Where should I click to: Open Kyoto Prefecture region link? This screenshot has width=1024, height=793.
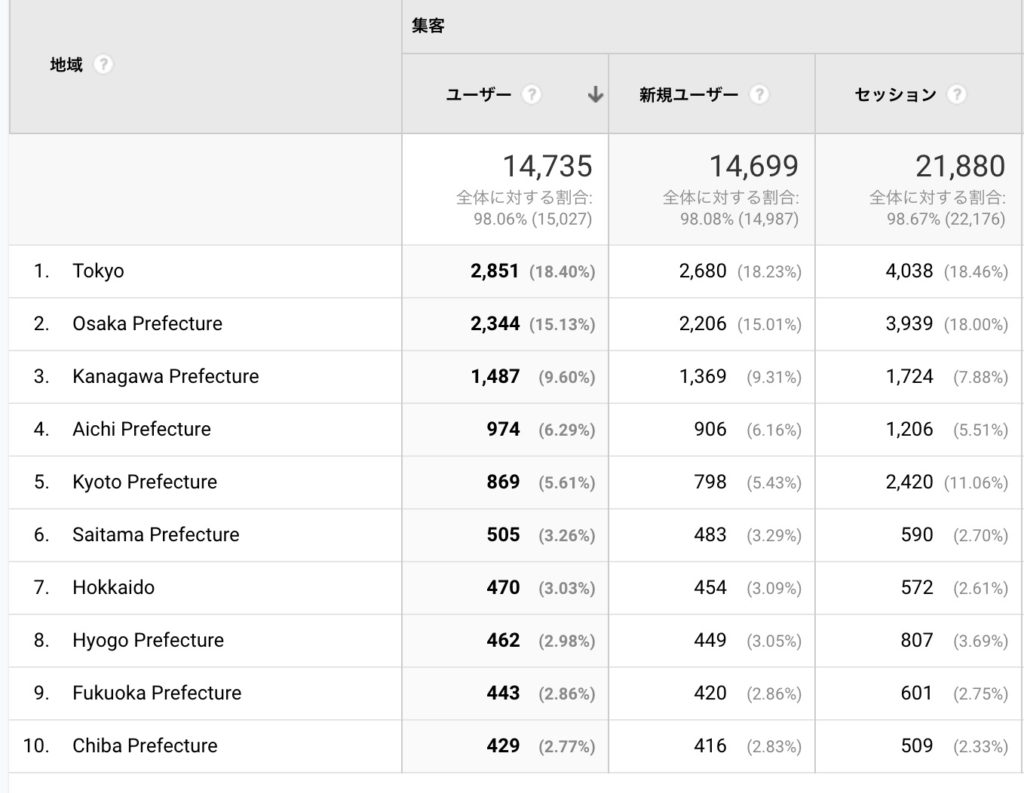(x=145, y=482)
